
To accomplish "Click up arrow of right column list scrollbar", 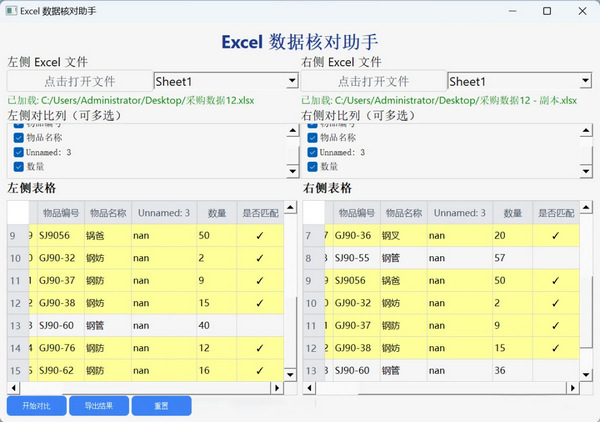I will 586,131.
